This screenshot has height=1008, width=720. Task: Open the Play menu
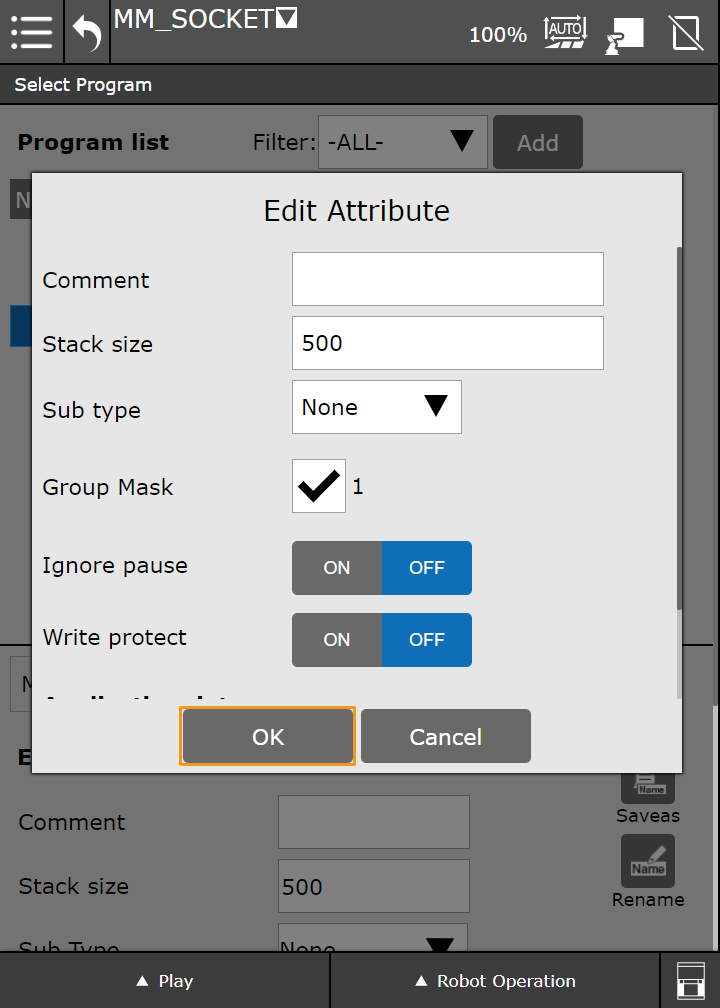pos(165,981)
